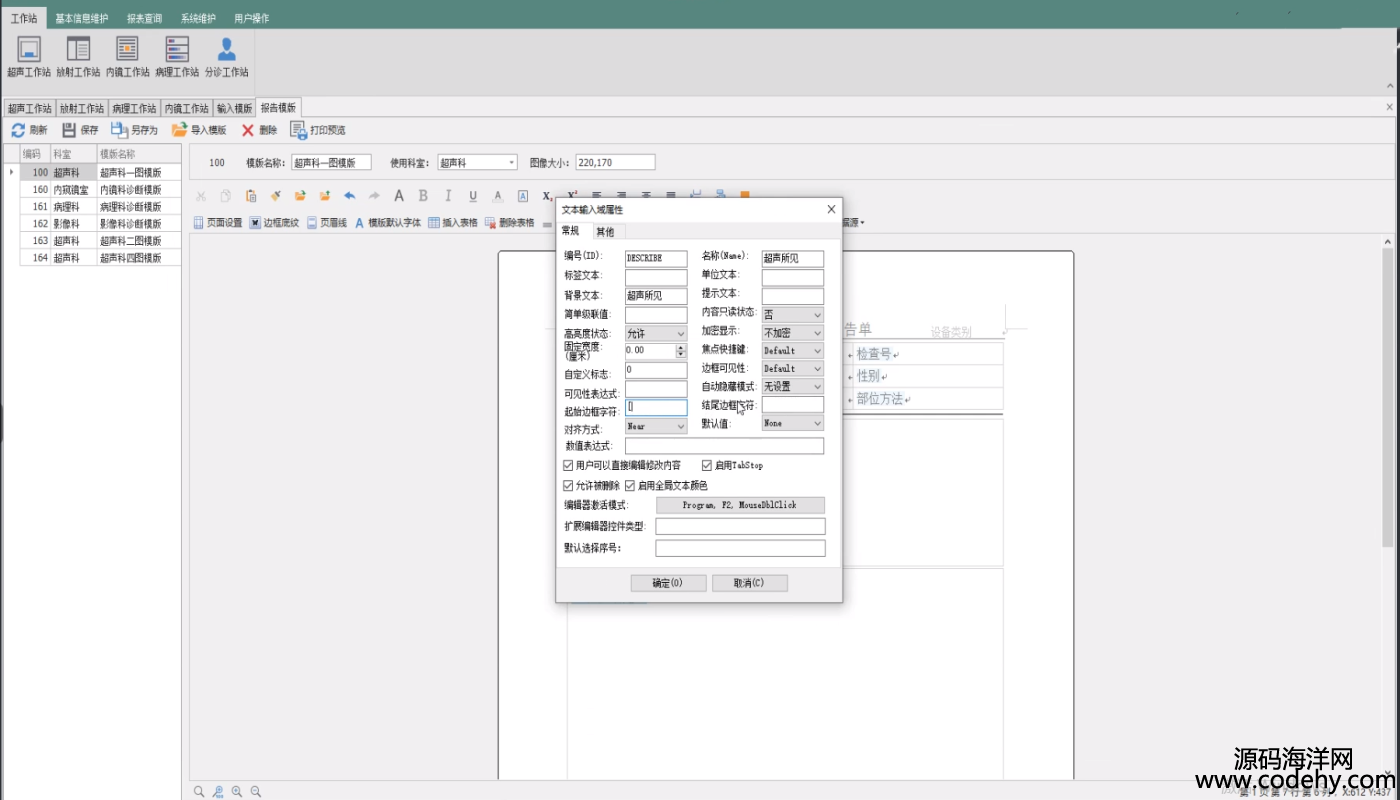Click the 刷新 refresh toolbar icon
Screen dimensions: 1400x800
[x=18, y=130]
